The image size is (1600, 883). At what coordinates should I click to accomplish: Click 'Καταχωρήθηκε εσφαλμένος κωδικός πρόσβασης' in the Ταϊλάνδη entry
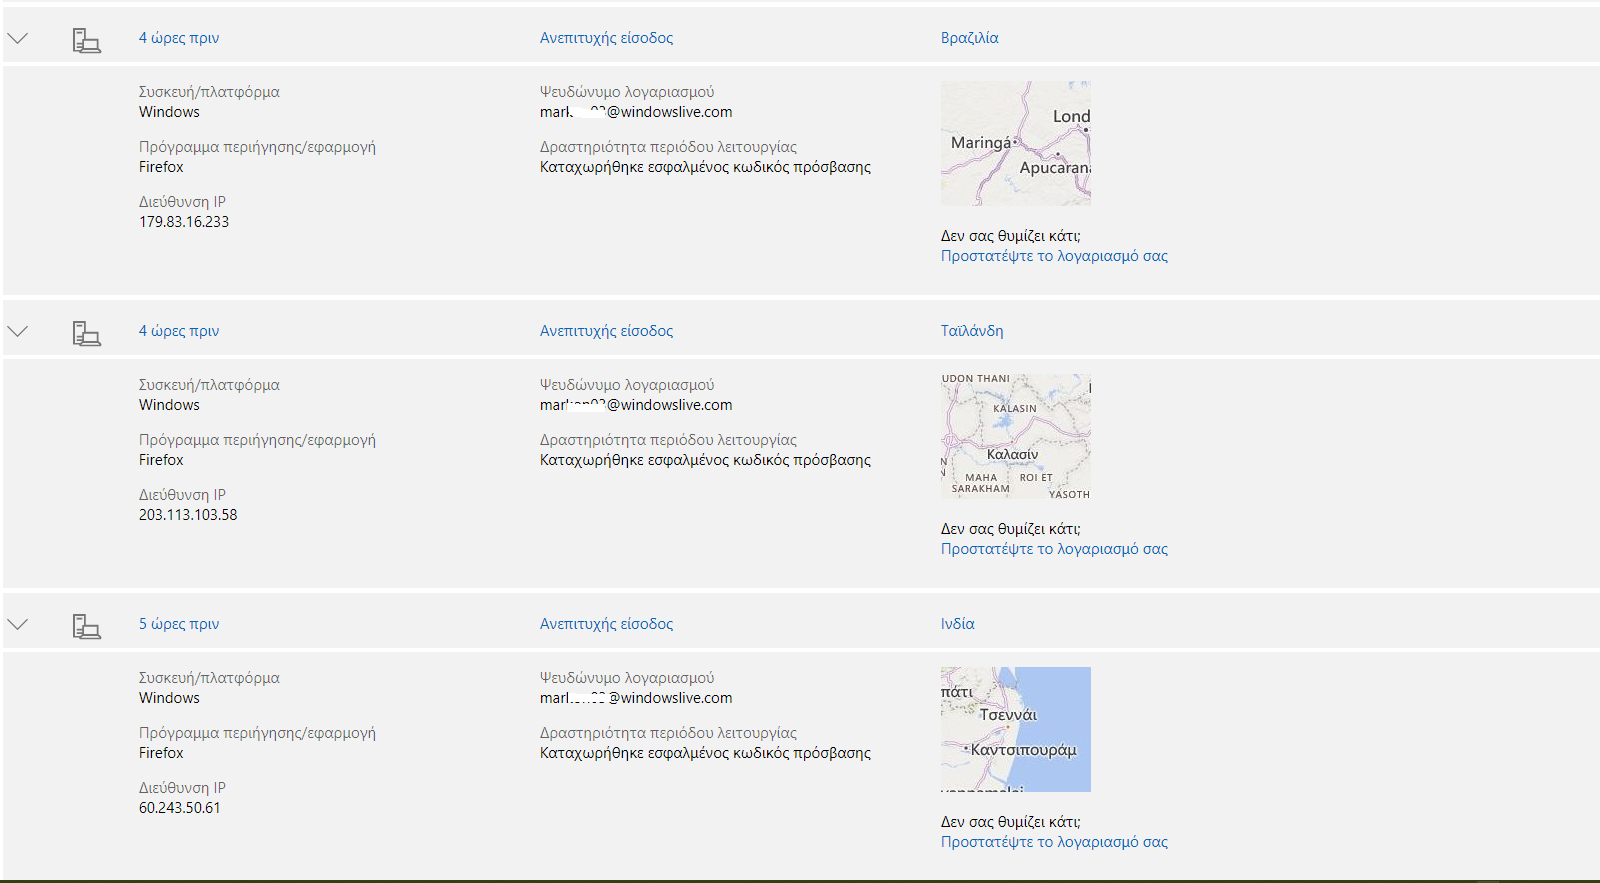tap(705, 460)
